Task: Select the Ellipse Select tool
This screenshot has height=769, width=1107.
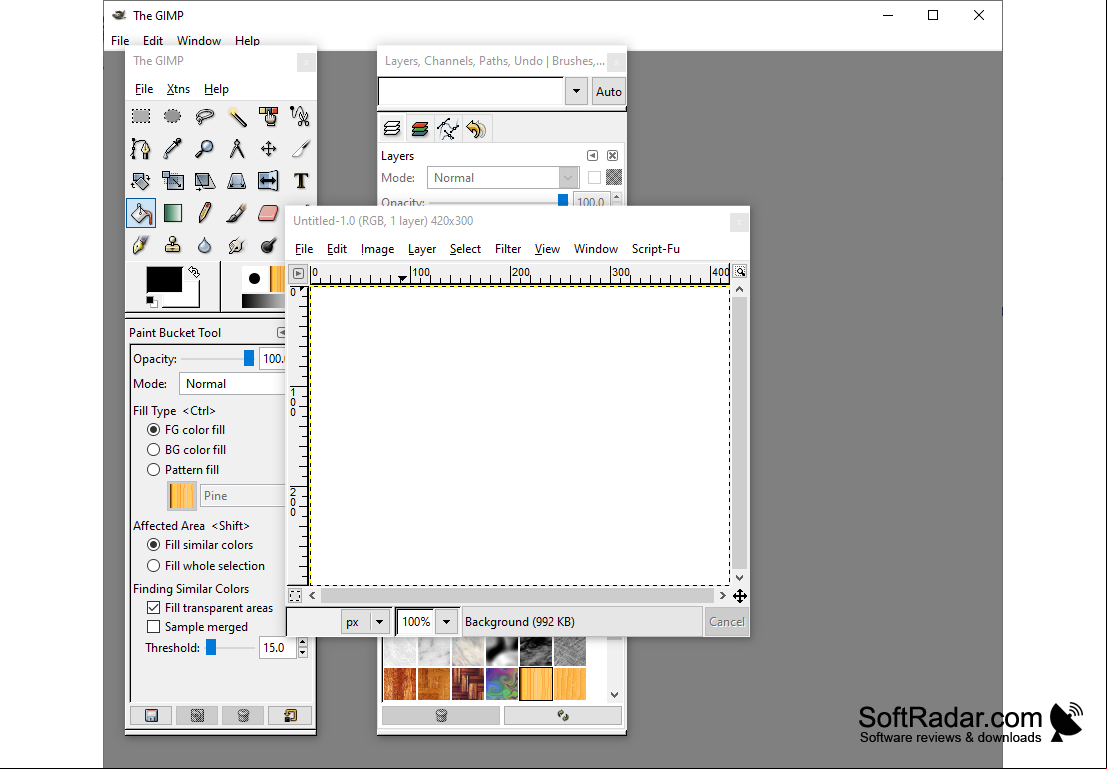Action: coord(172,116)
